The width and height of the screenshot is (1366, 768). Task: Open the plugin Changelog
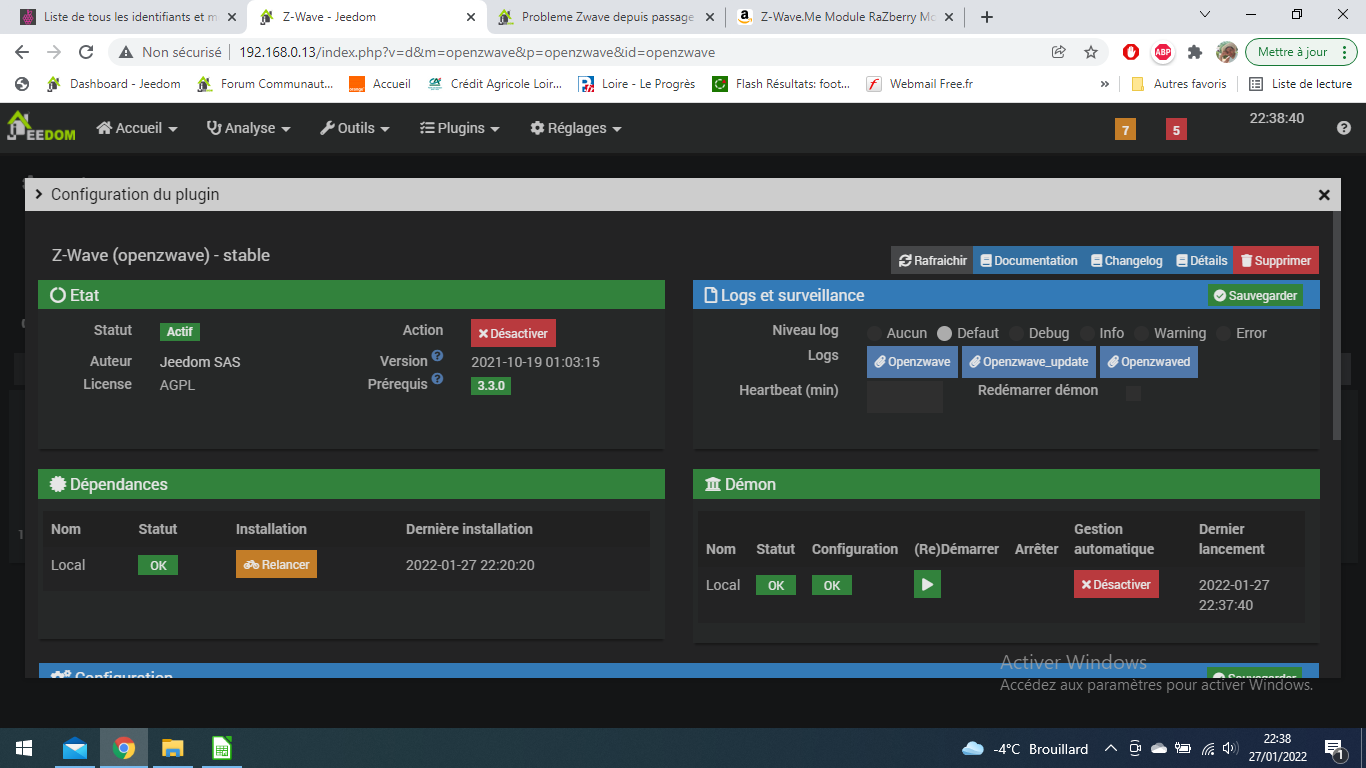point(1126,260)
